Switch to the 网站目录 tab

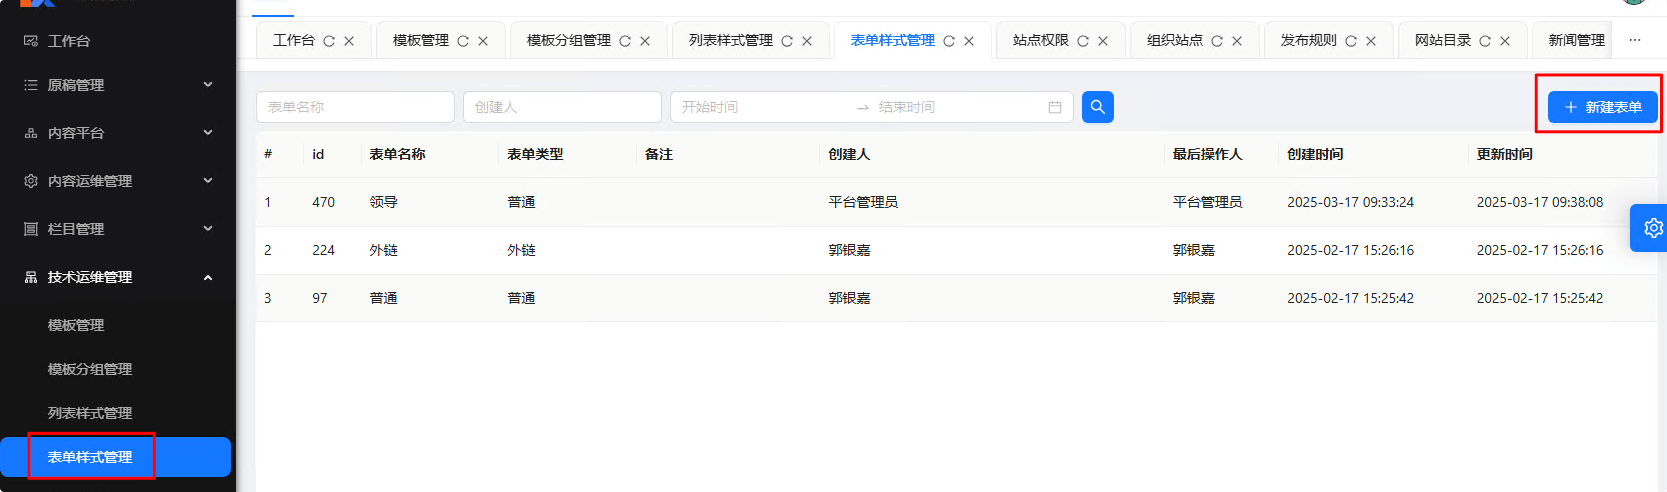pyautogui.click(x=1442, y=41)
